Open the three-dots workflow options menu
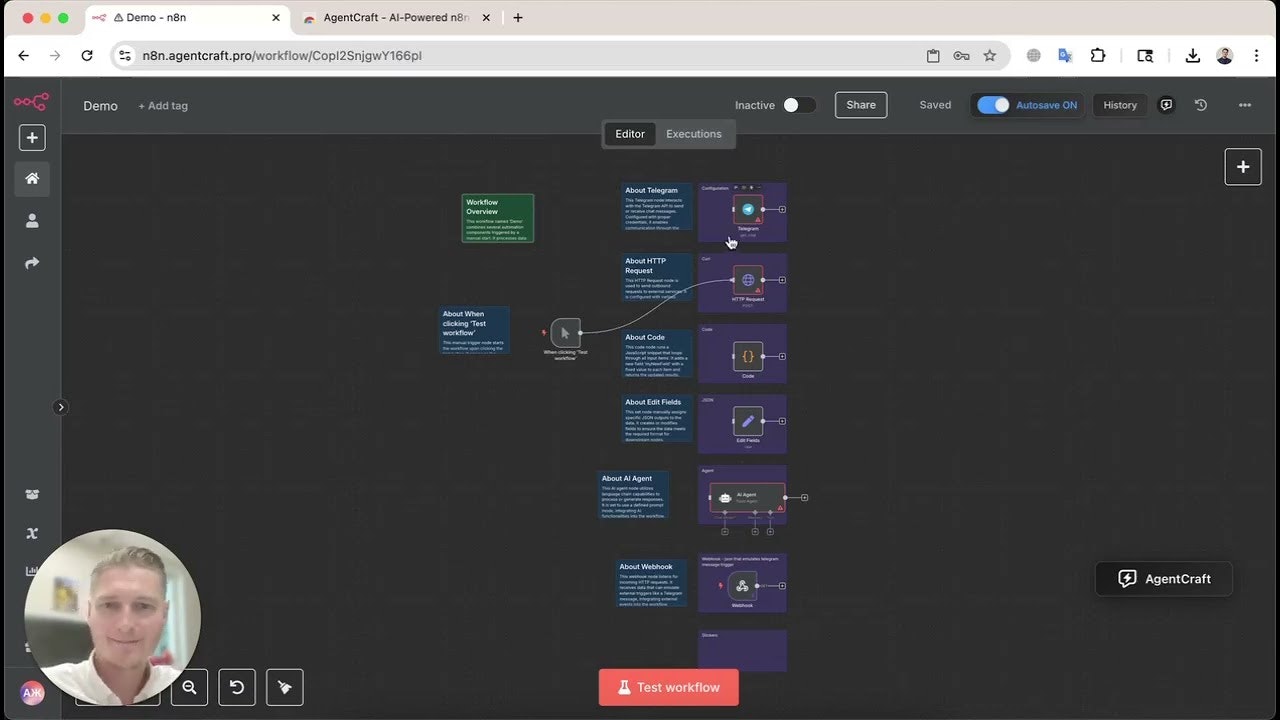Viewport: 1280px width, 720px height. (1245, 104)
